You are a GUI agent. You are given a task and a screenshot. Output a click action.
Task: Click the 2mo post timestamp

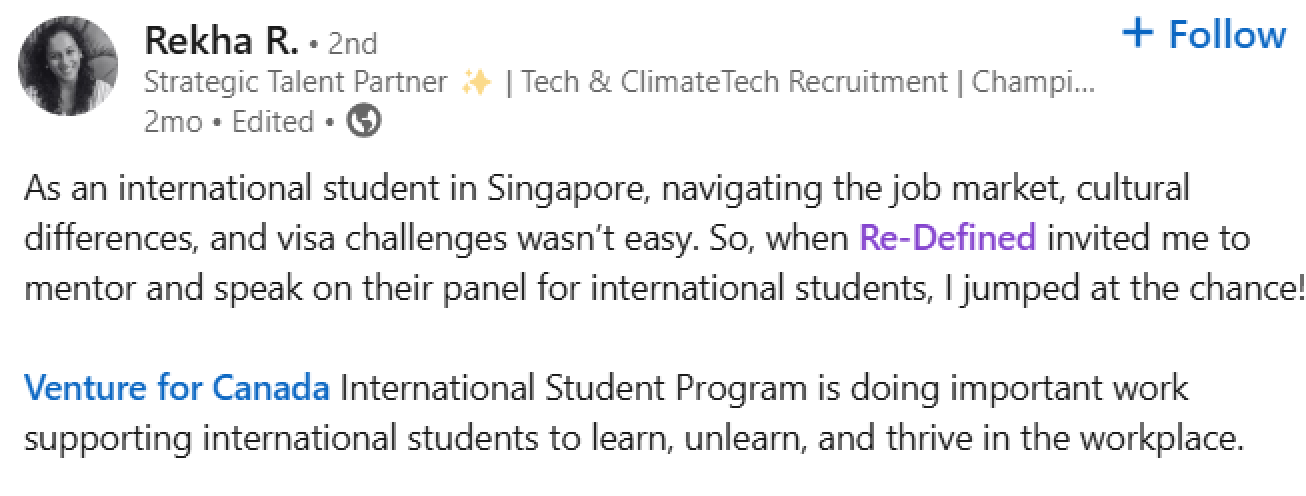pos(172,122)
